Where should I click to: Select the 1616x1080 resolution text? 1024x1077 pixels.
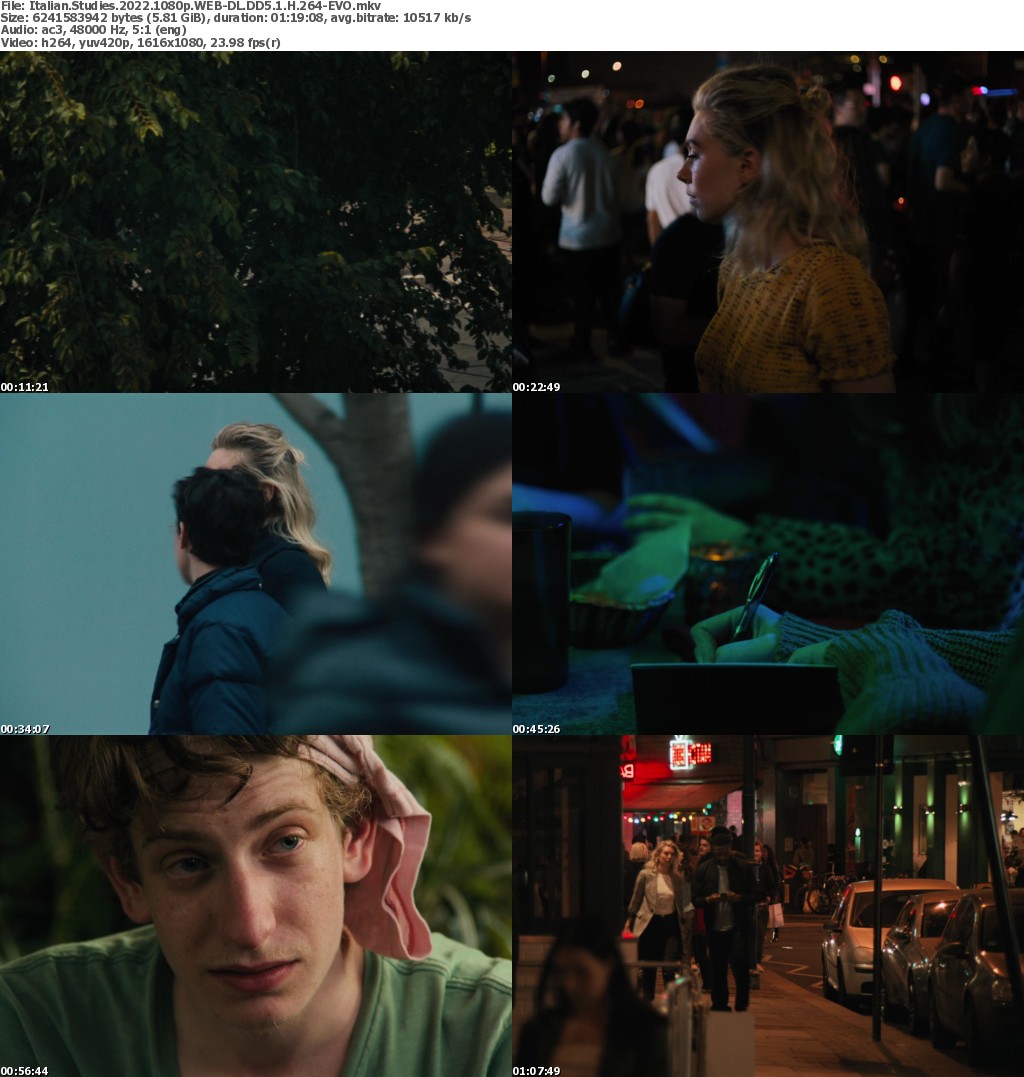click(169, 42)
